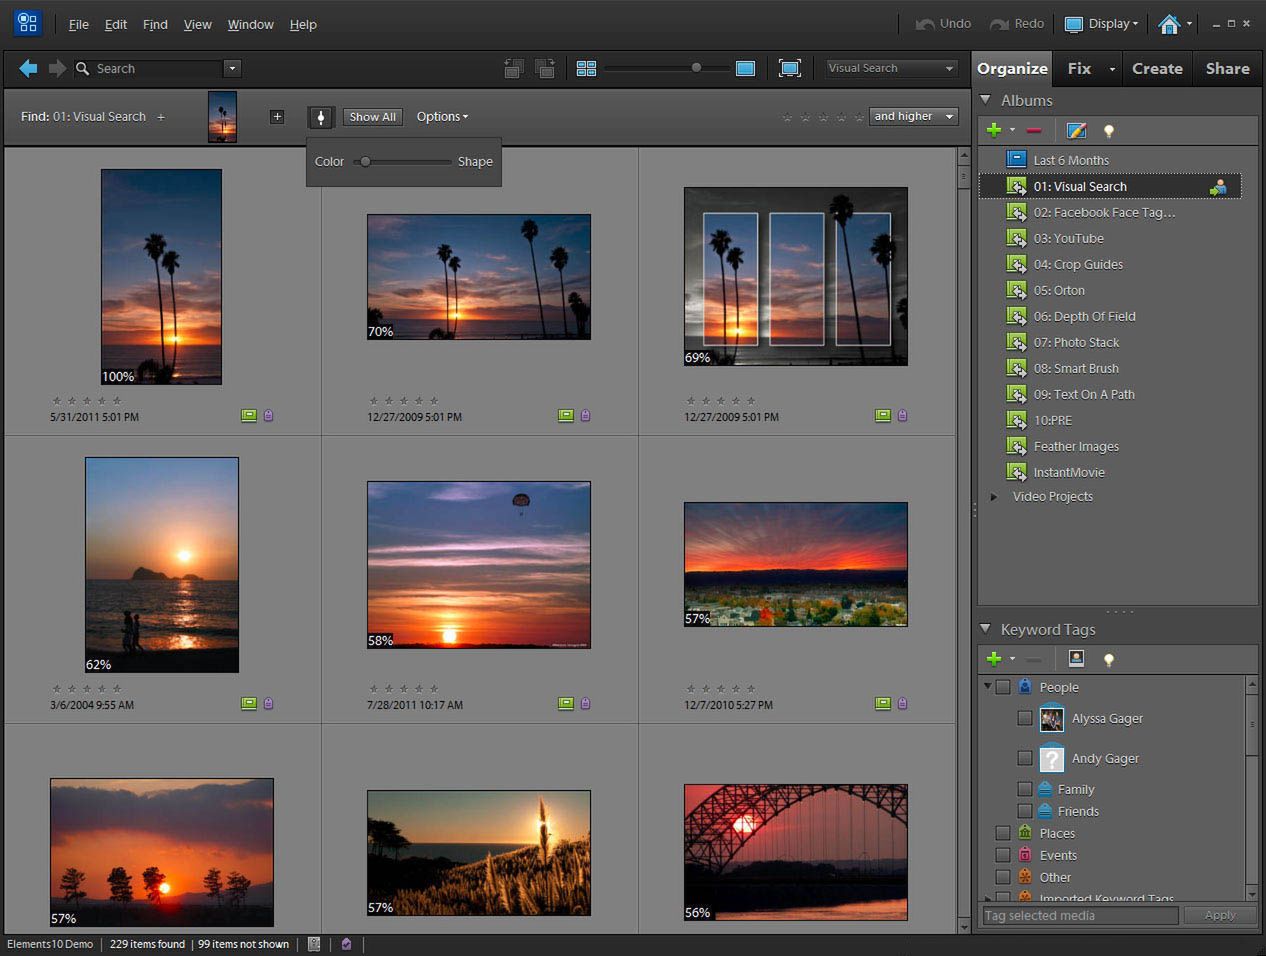The width and height of the screenshot is (1266, 956).
Task: Check the Family tag checkbox
Action: (1024, 789)
